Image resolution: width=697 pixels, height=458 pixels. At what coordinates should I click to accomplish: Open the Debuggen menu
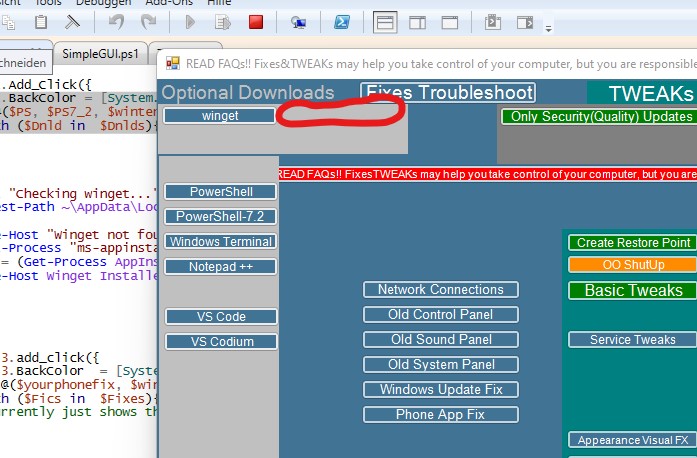point(104,3)
